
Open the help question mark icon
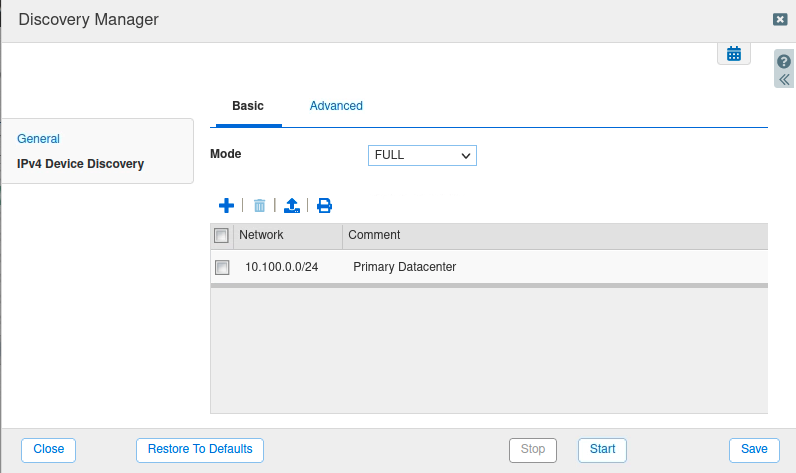[784, 61]
